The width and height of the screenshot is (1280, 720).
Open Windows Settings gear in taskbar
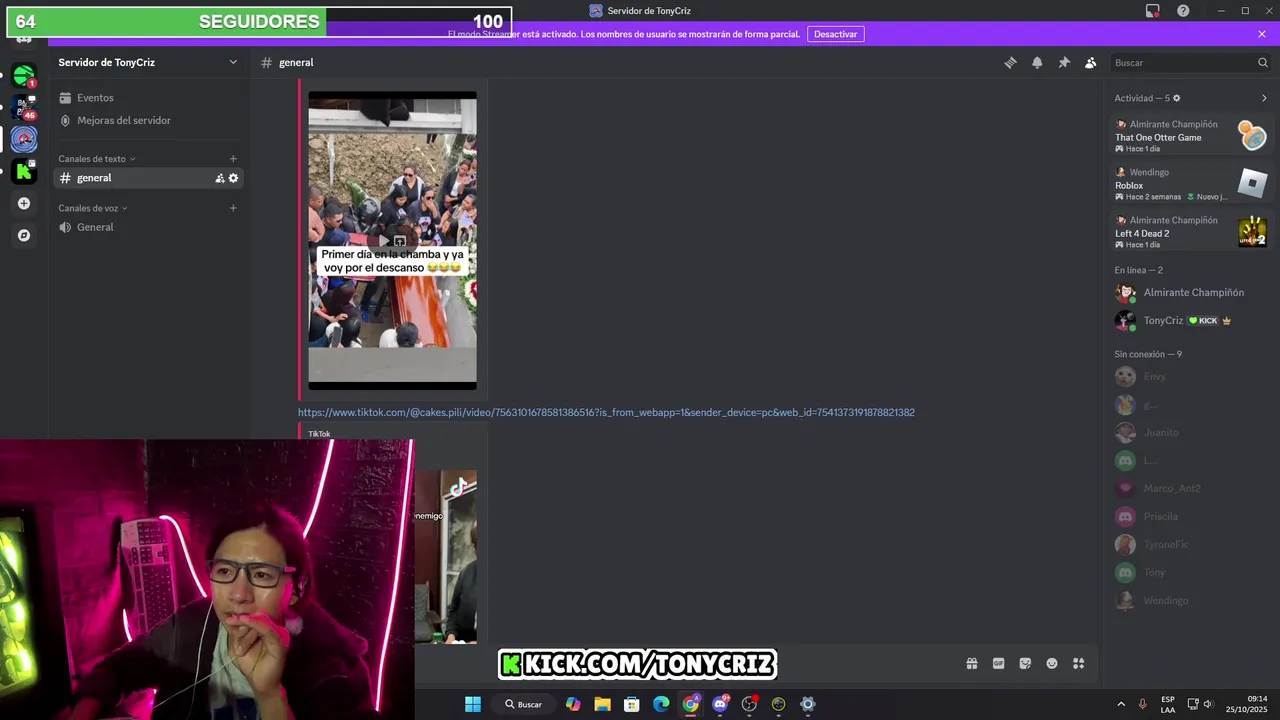click(x=808, y=704)
